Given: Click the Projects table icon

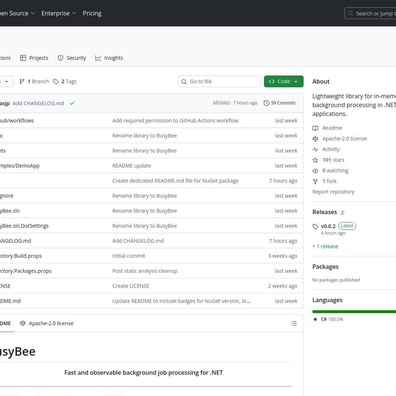Looking at the screenshot, I should point(23,58).
